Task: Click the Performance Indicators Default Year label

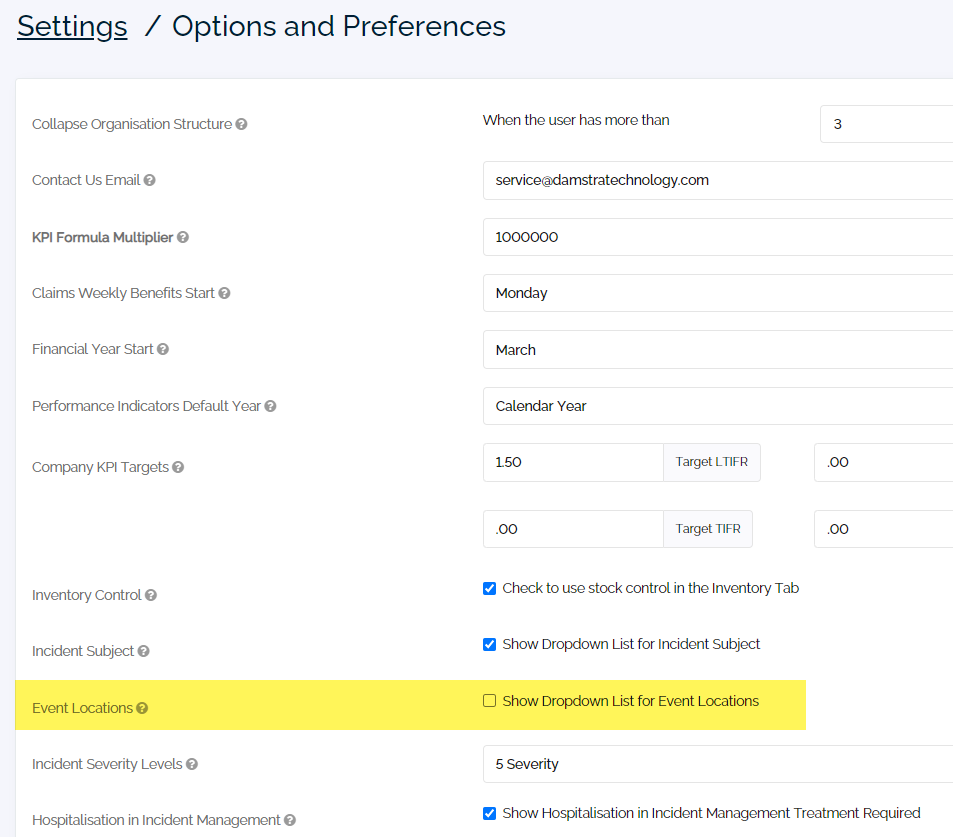Action: coord(146,406)
